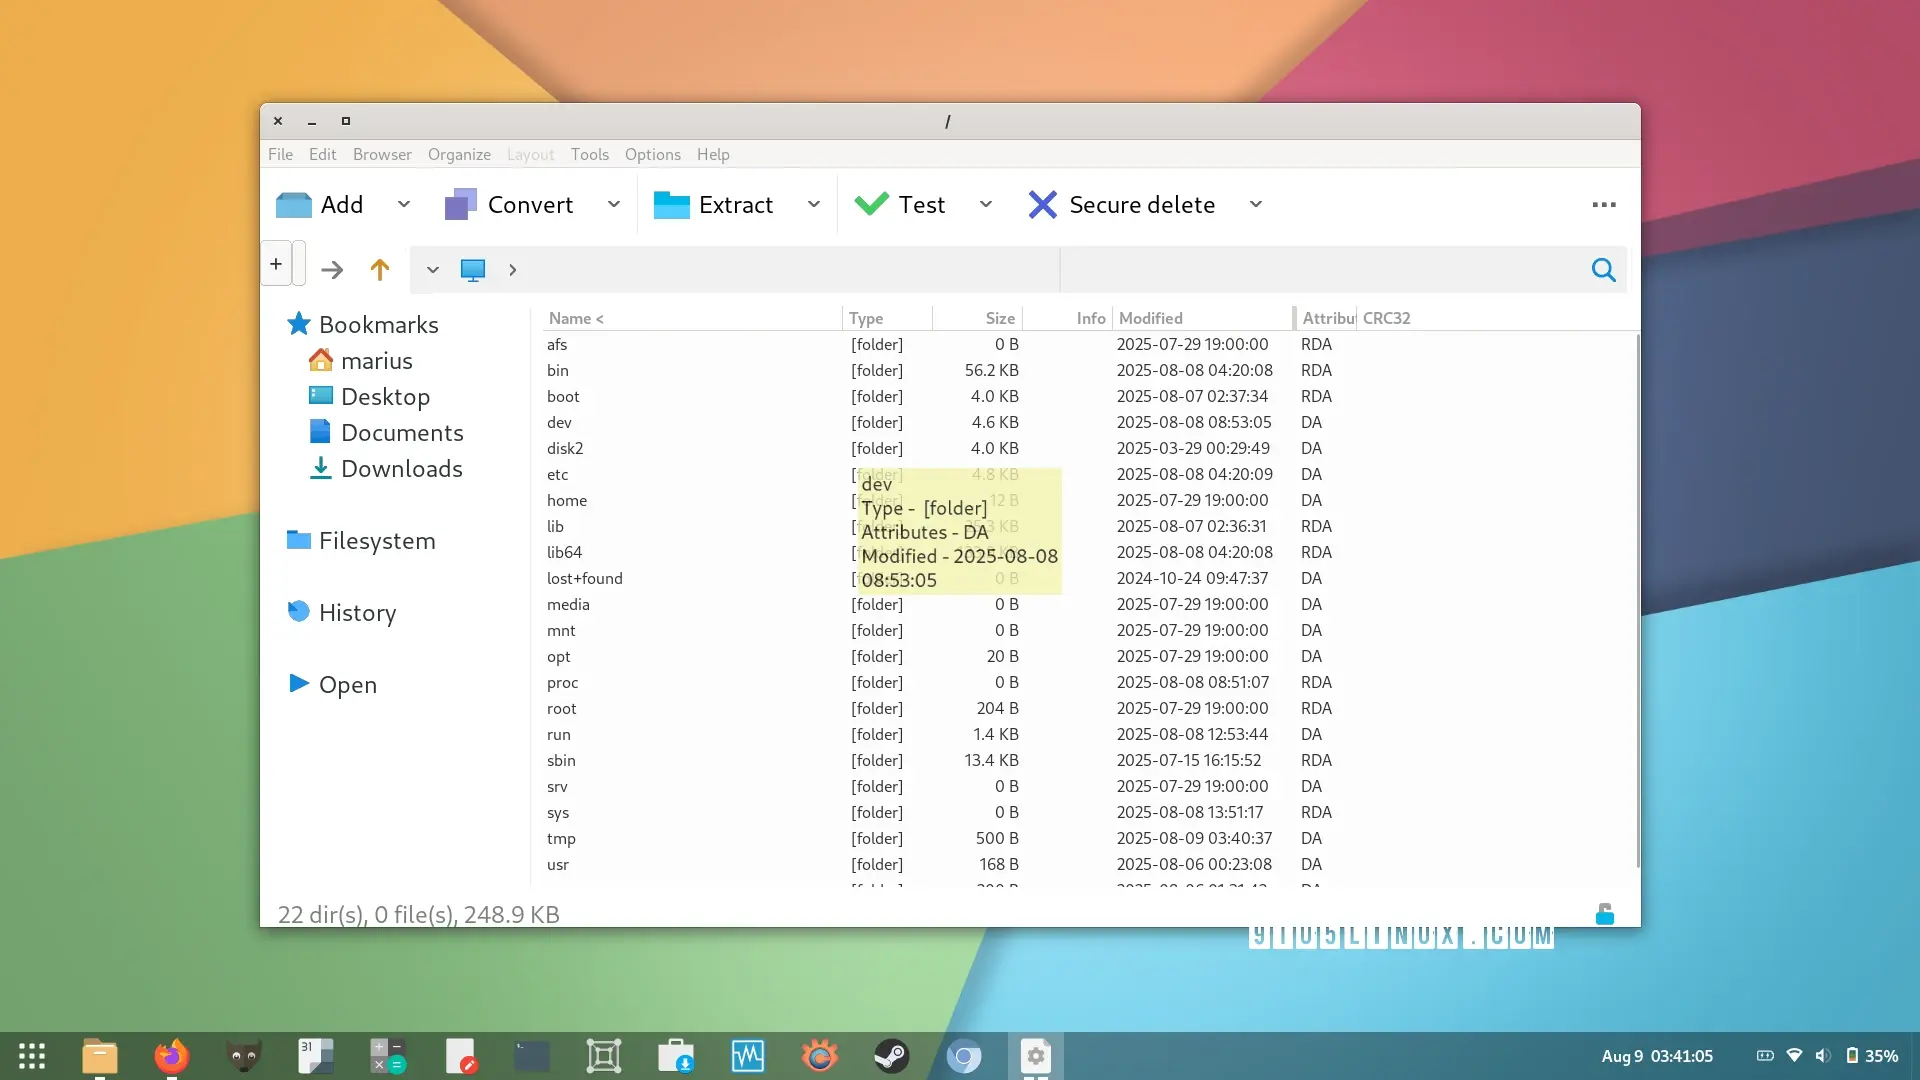Click the computer icon in address bar
1920x1080 pixels.
click(473, 270)
